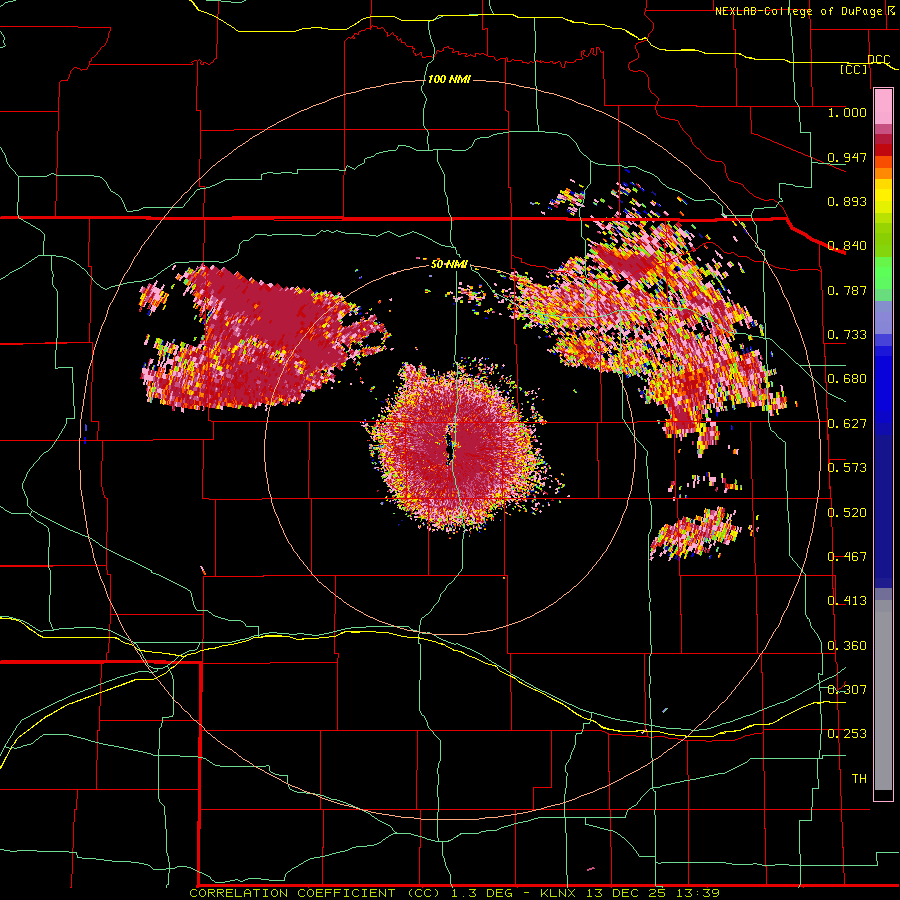Click the 0.413 value on the color scale
Viewport: 900px width, 900px height.
pos(847,601)
